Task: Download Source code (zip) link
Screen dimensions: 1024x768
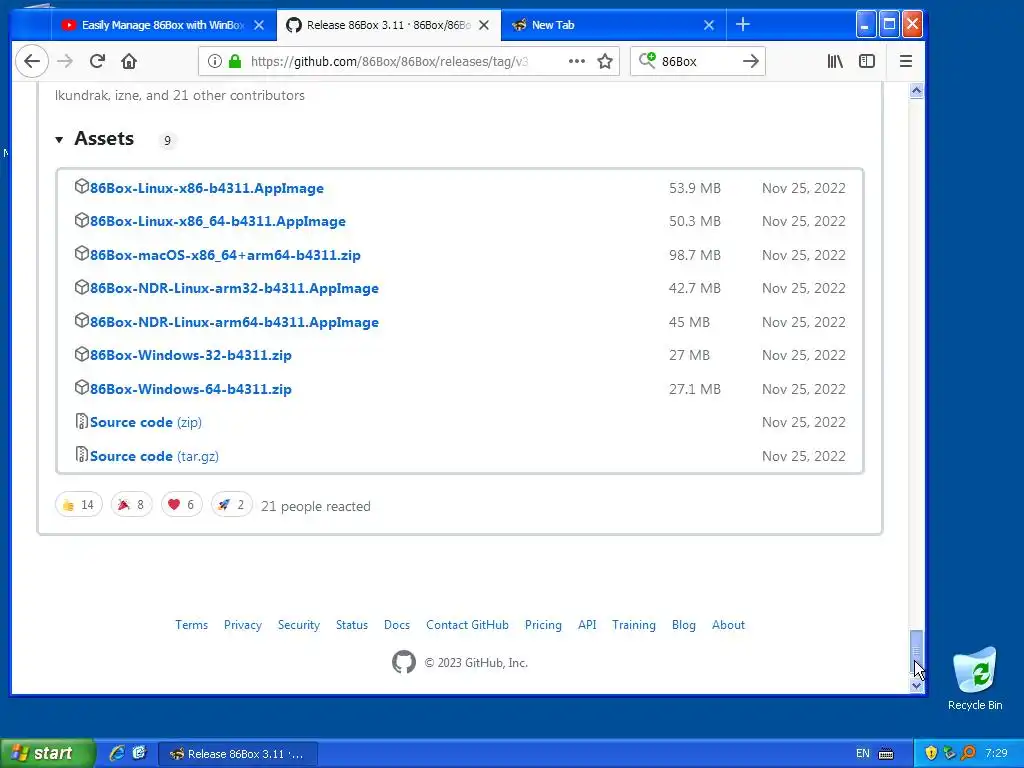Action: [146, 423]
